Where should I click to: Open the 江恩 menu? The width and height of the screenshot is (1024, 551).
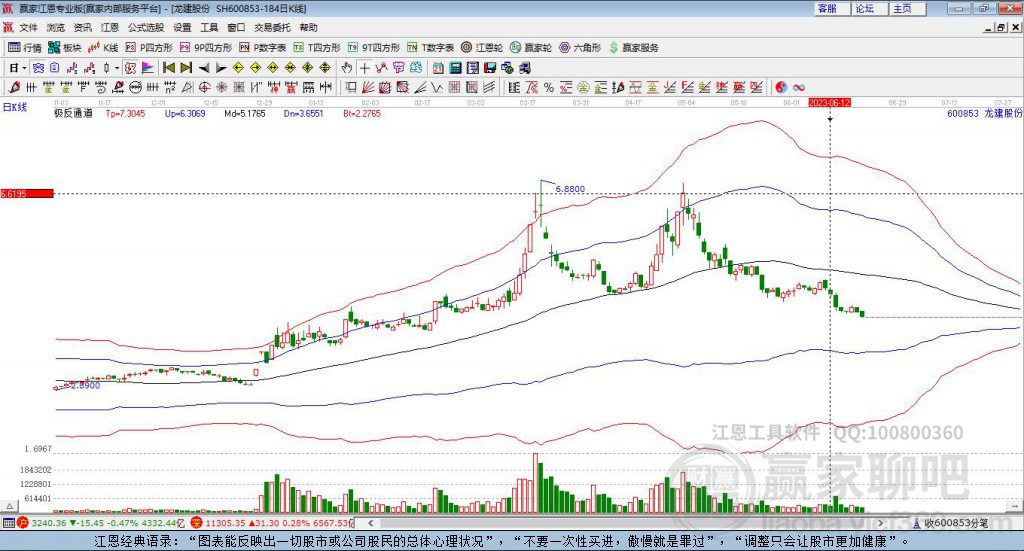110,27
